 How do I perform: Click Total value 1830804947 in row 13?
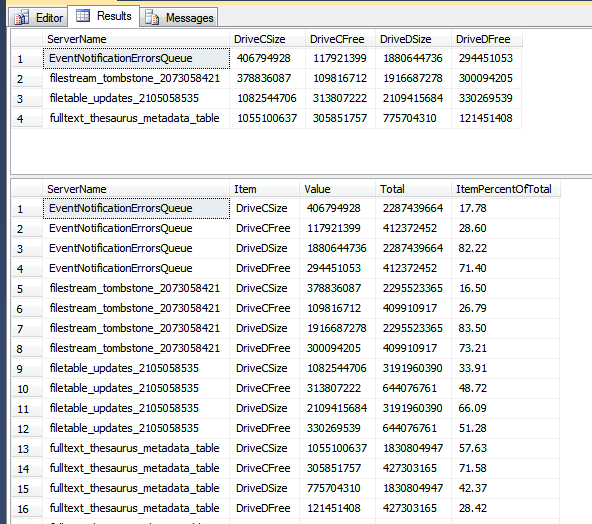coord(413,448)
